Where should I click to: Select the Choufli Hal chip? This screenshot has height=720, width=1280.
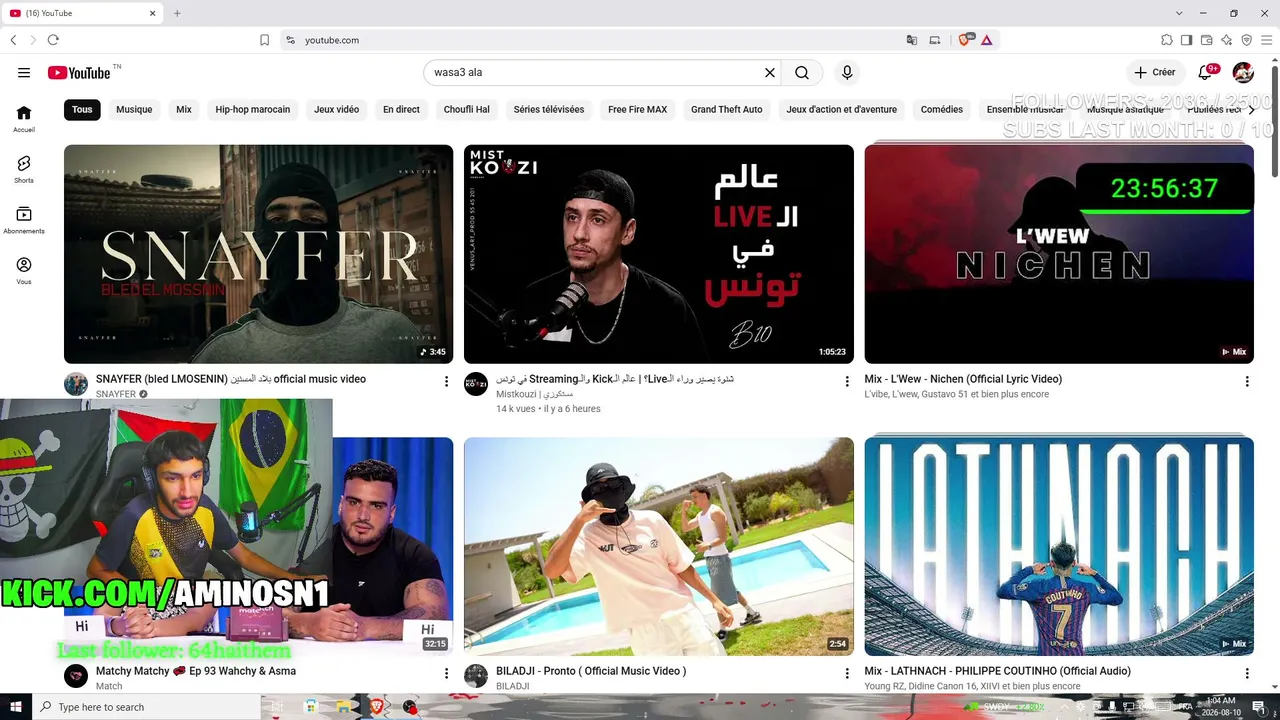(x=467, y=110)
